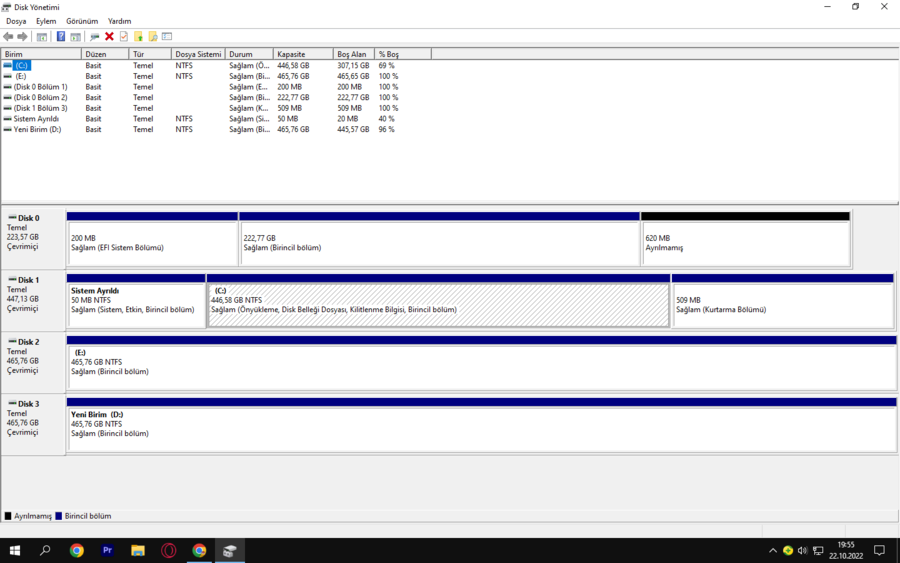900x563 pixels.
Task: Select the 509 MB Kurtarma Bölümü partition
Action: [783, 301]
